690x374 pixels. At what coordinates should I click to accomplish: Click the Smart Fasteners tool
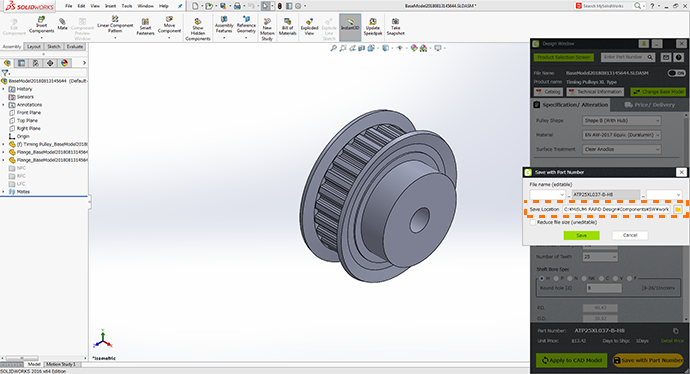[x=145, y=27]
